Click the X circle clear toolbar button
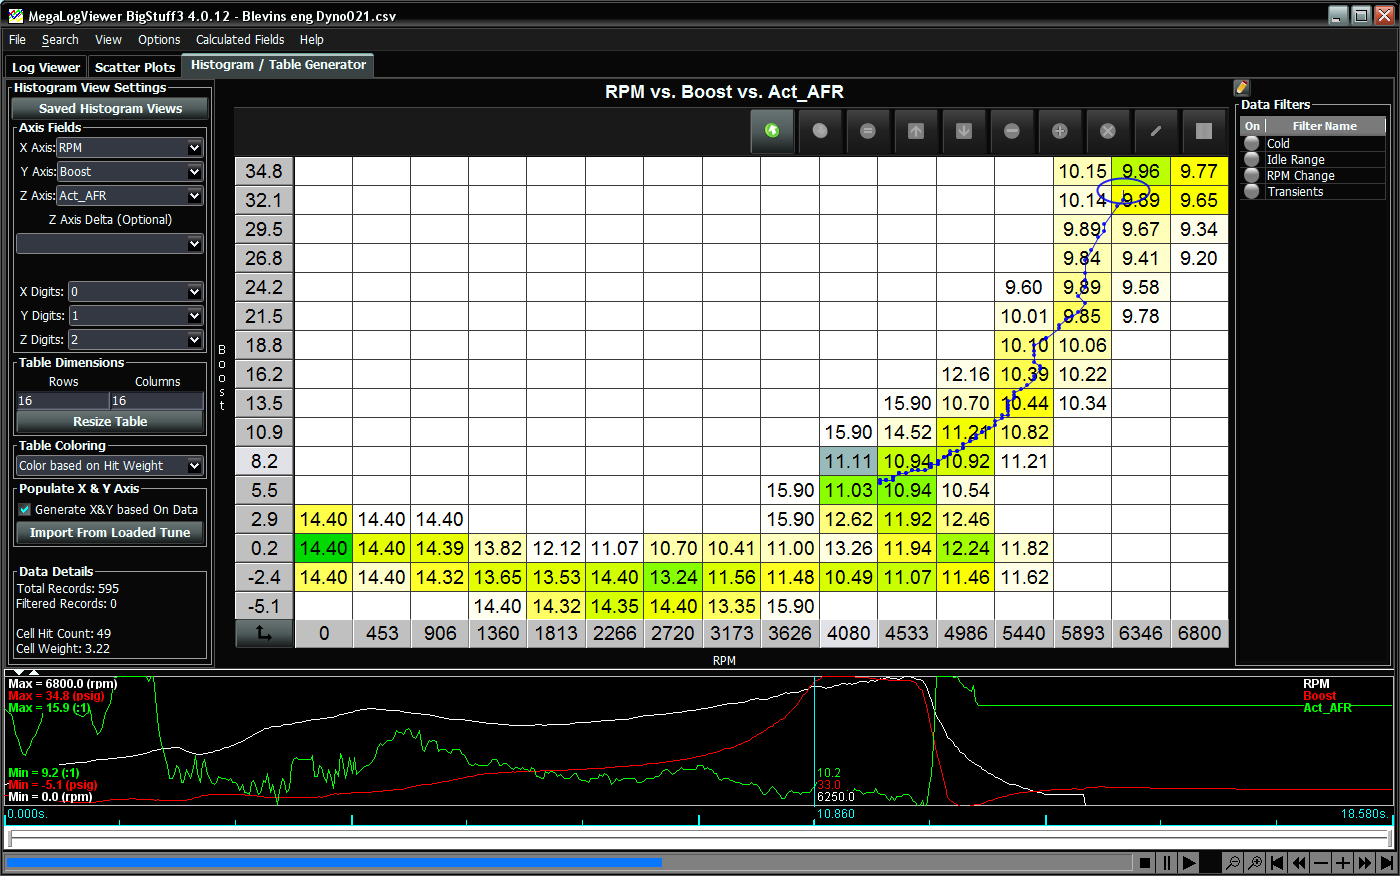The image size is (1400, 876). pos(1108,131)
